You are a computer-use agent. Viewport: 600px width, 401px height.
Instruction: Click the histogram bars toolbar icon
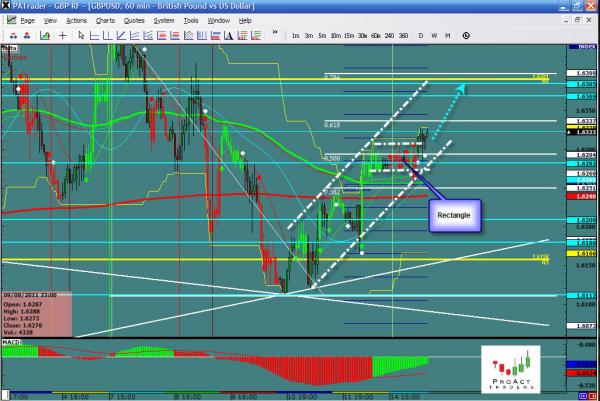point(199,35)
